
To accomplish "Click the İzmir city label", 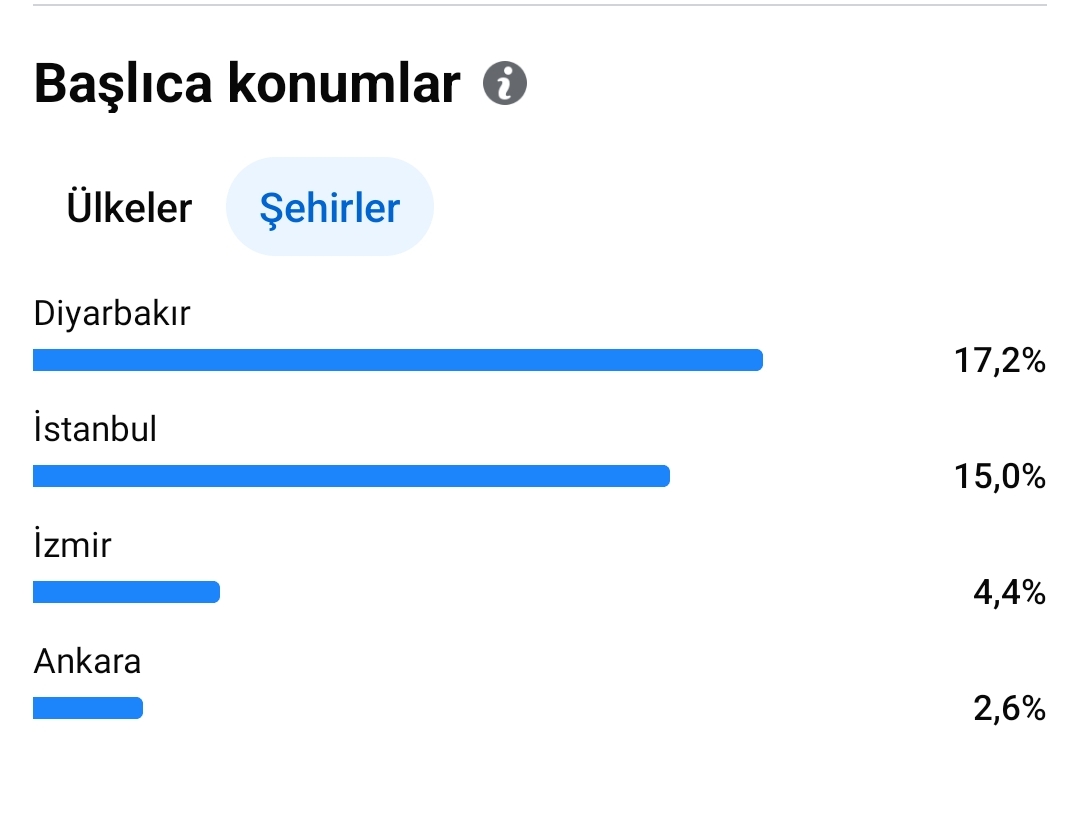I will pos(72,544).
